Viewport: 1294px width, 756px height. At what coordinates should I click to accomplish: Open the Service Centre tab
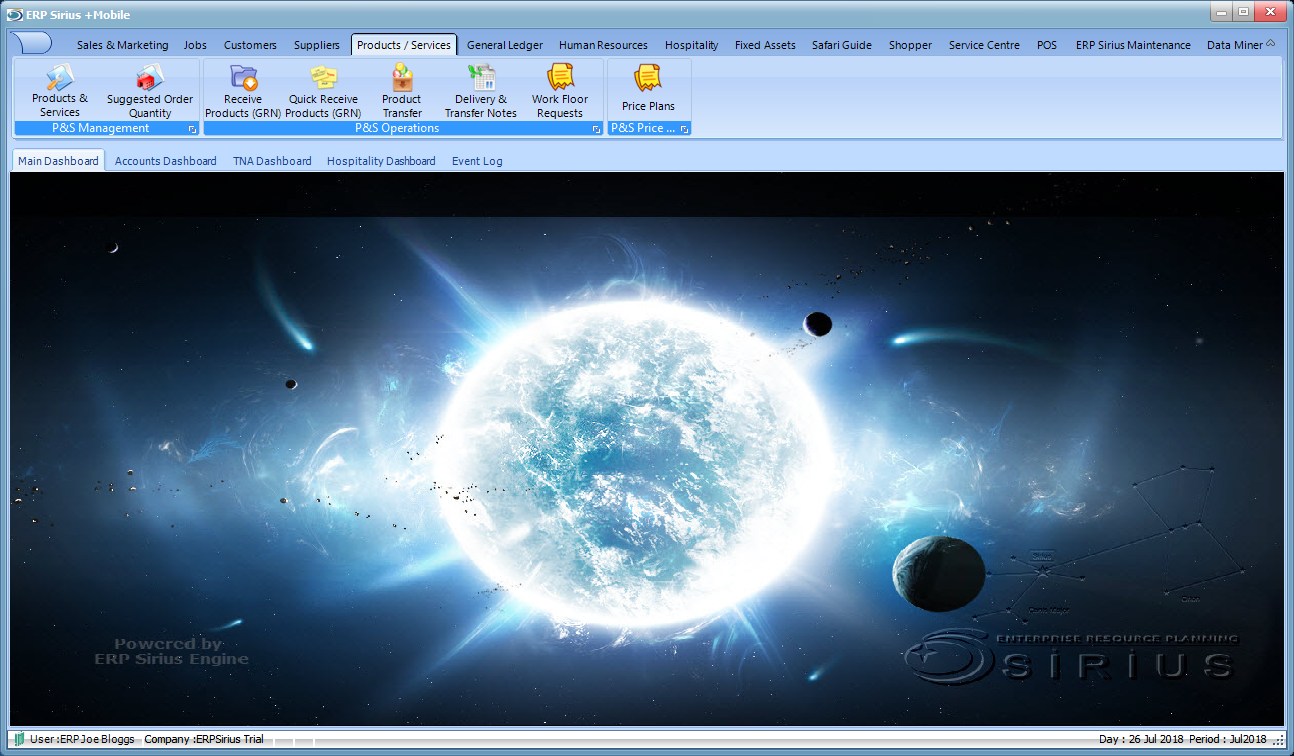click(984, 45)
